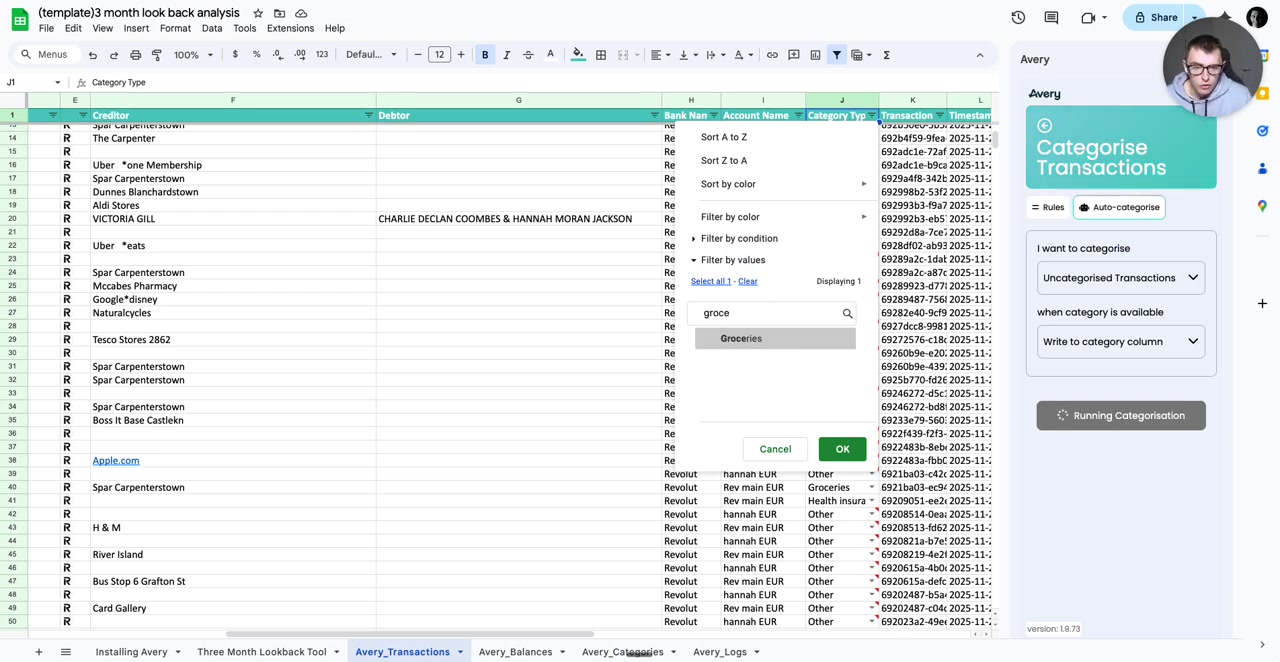Screen dimensions: 1280x662
Task: Open the Write to category column dropdown
Action: 1120,341
